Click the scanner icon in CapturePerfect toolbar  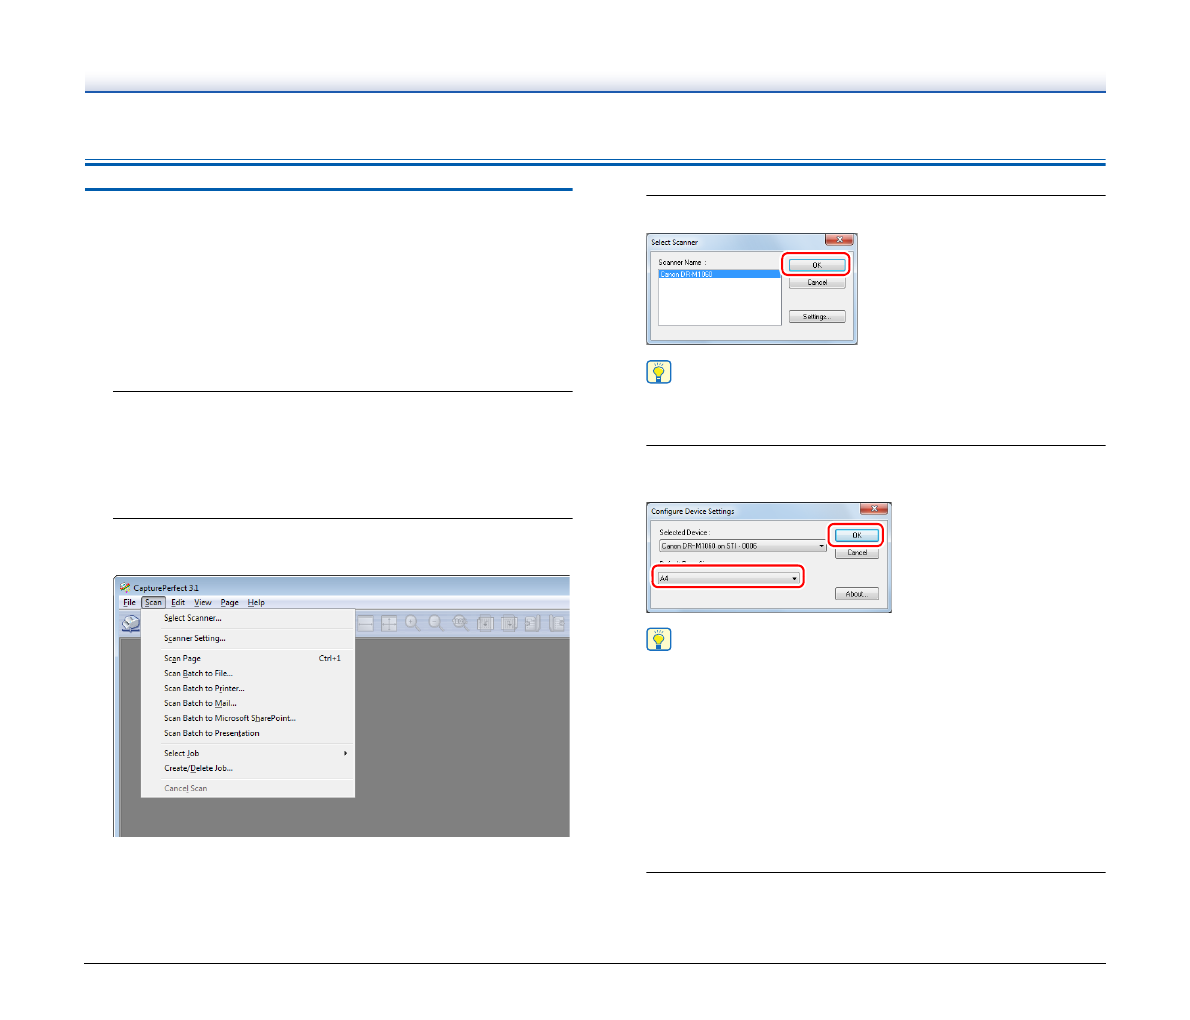pos(131,623)
